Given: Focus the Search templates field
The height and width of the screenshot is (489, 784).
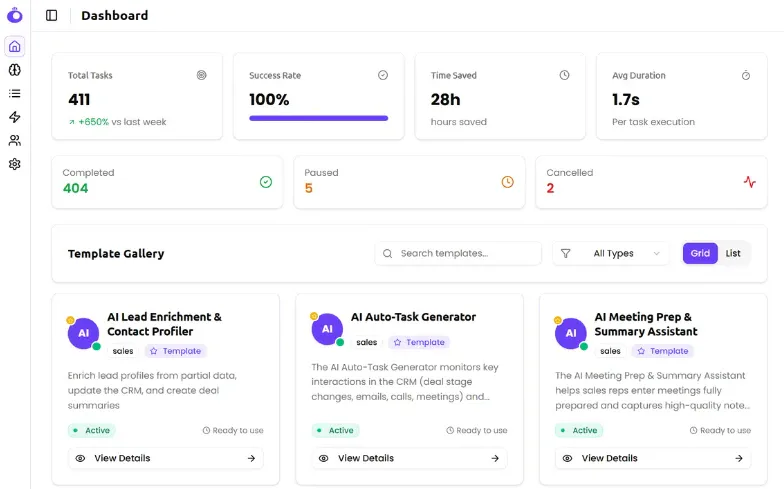Looking at the screenshot, I should click(458, 254).
